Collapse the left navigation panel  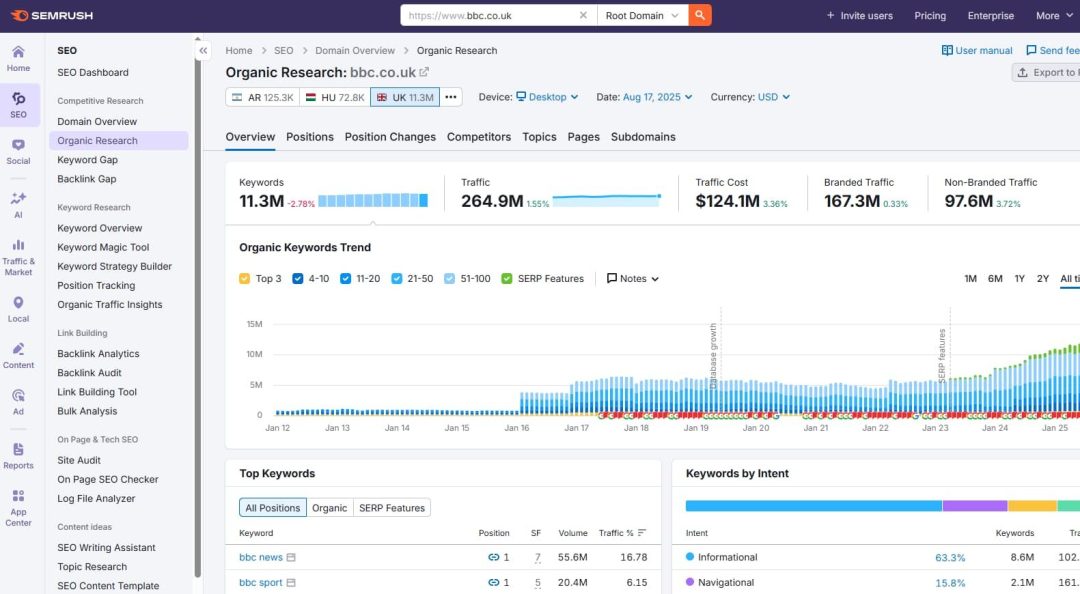coord(203,50)
